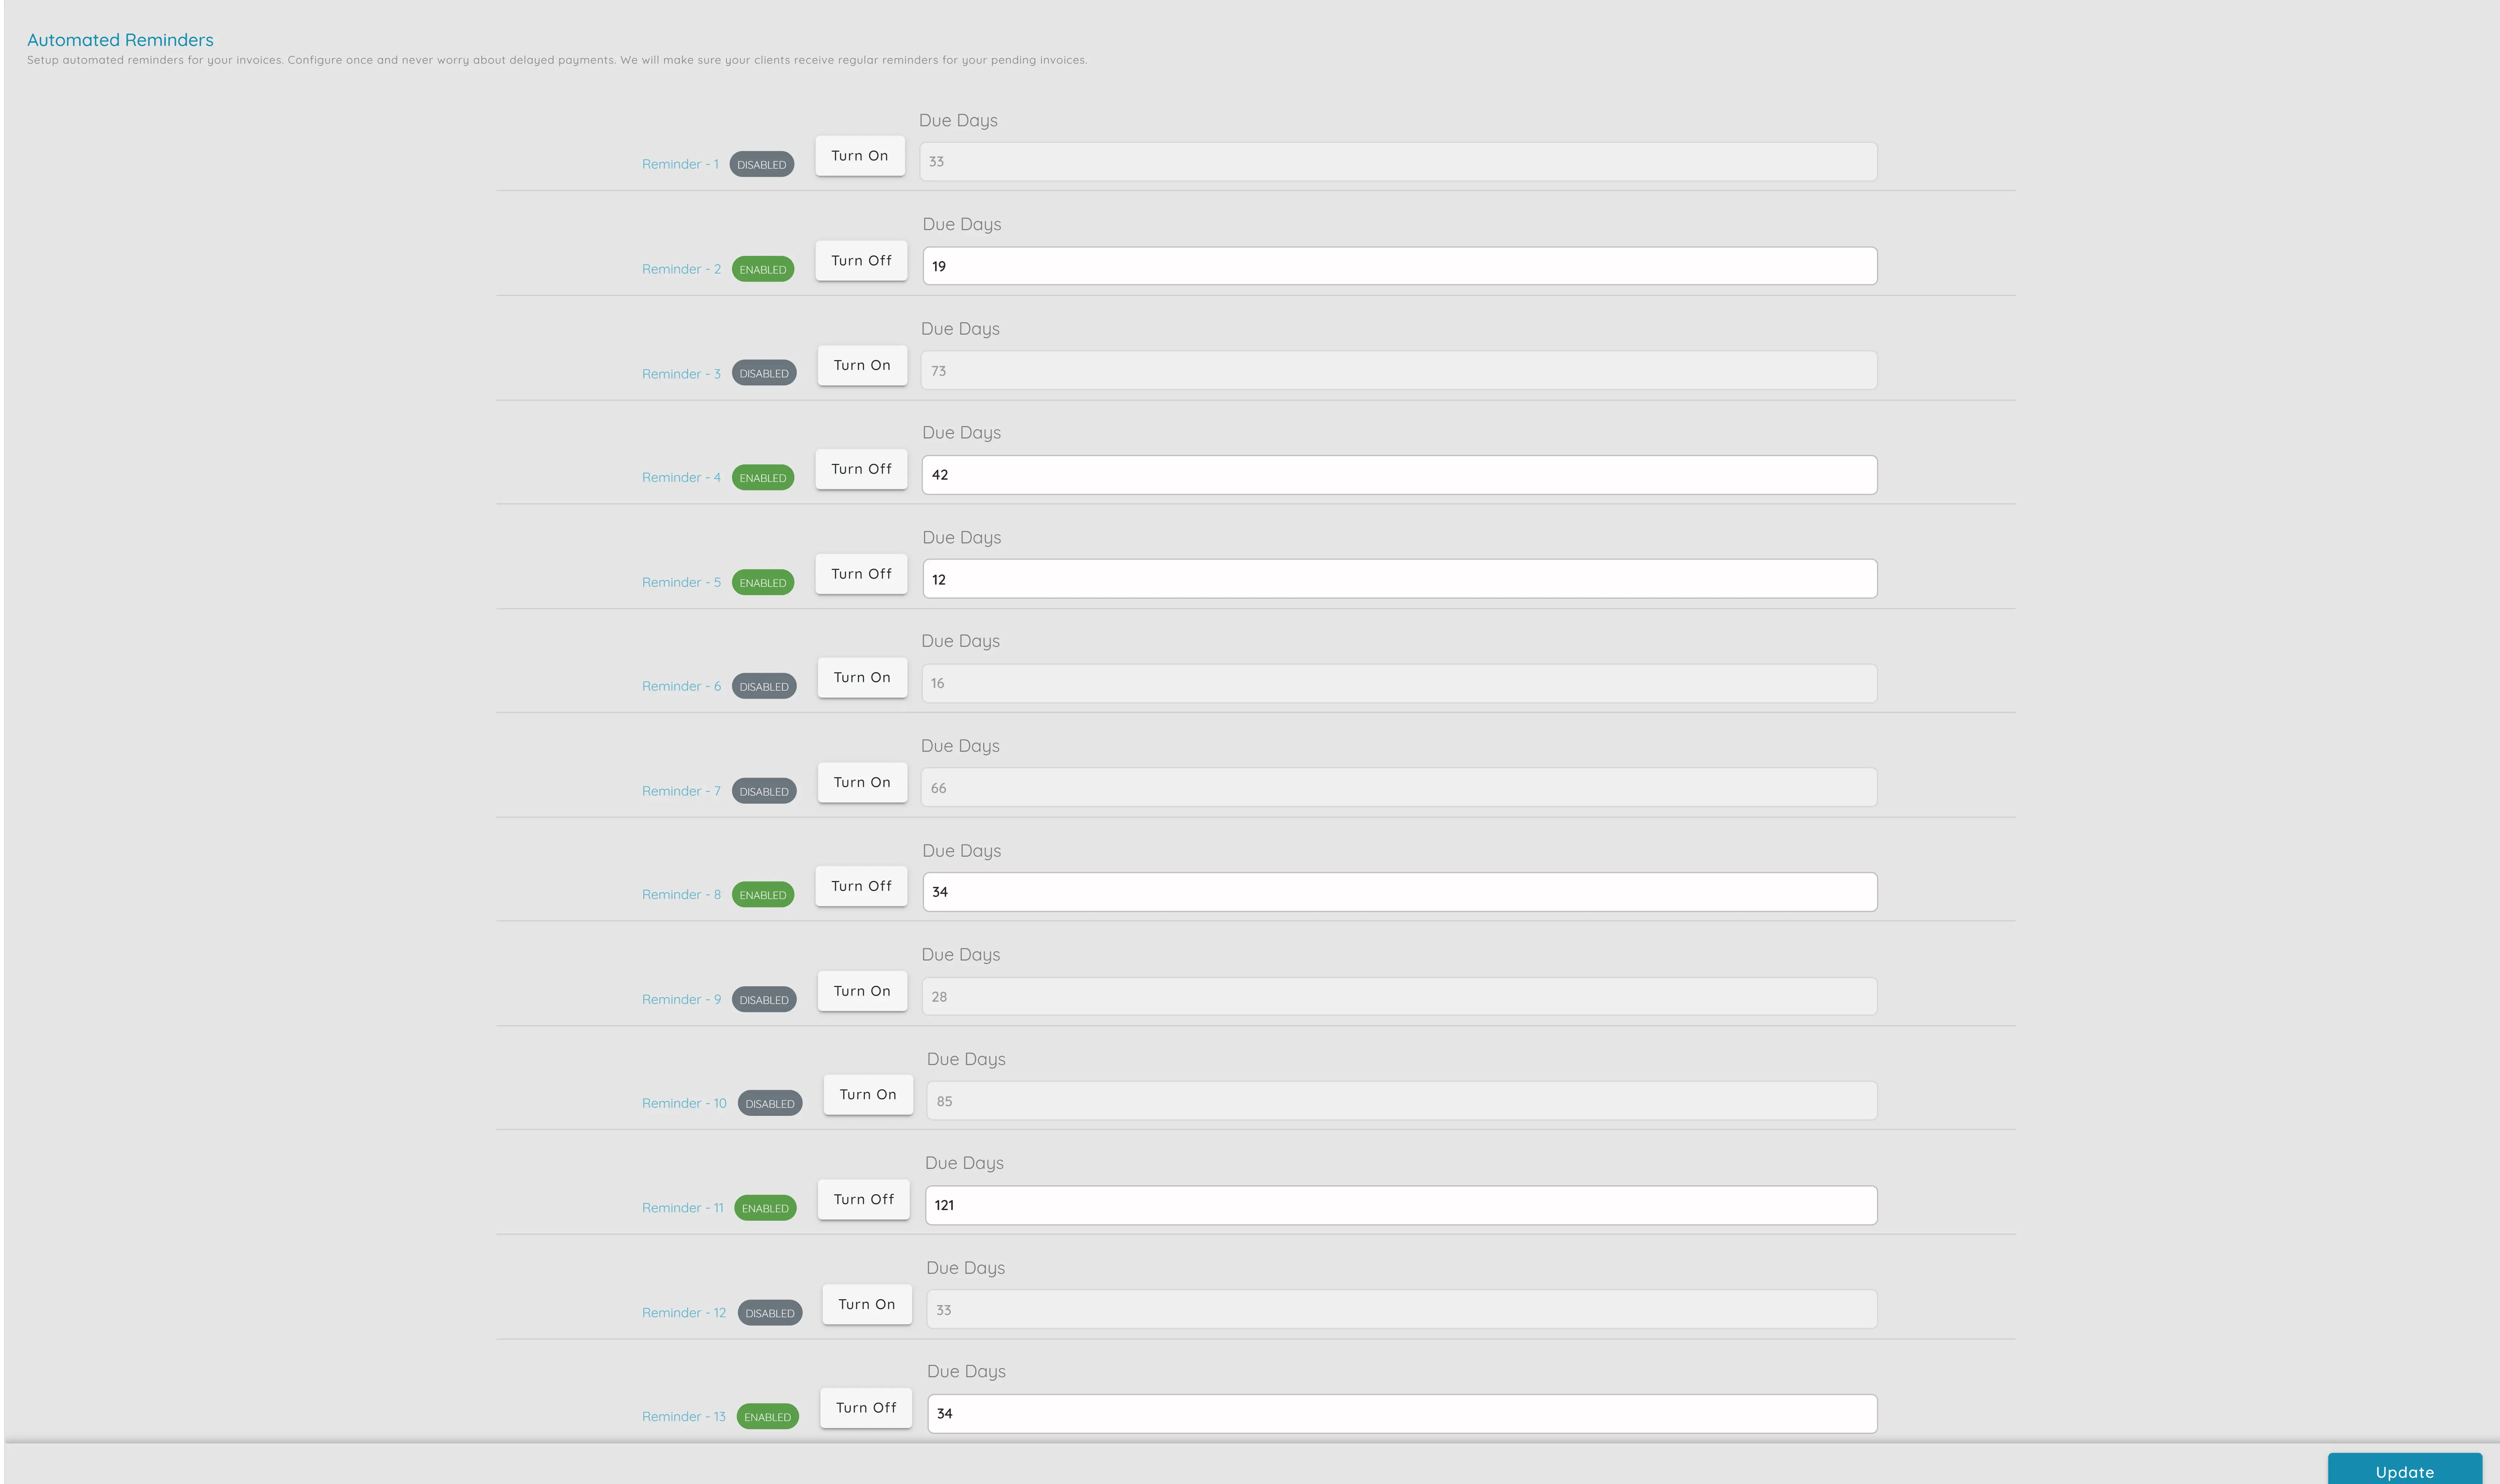Click the DISABLED badge next to Reminder - 6
This screenshot has height=1484, width=2500.
point(764,686)
